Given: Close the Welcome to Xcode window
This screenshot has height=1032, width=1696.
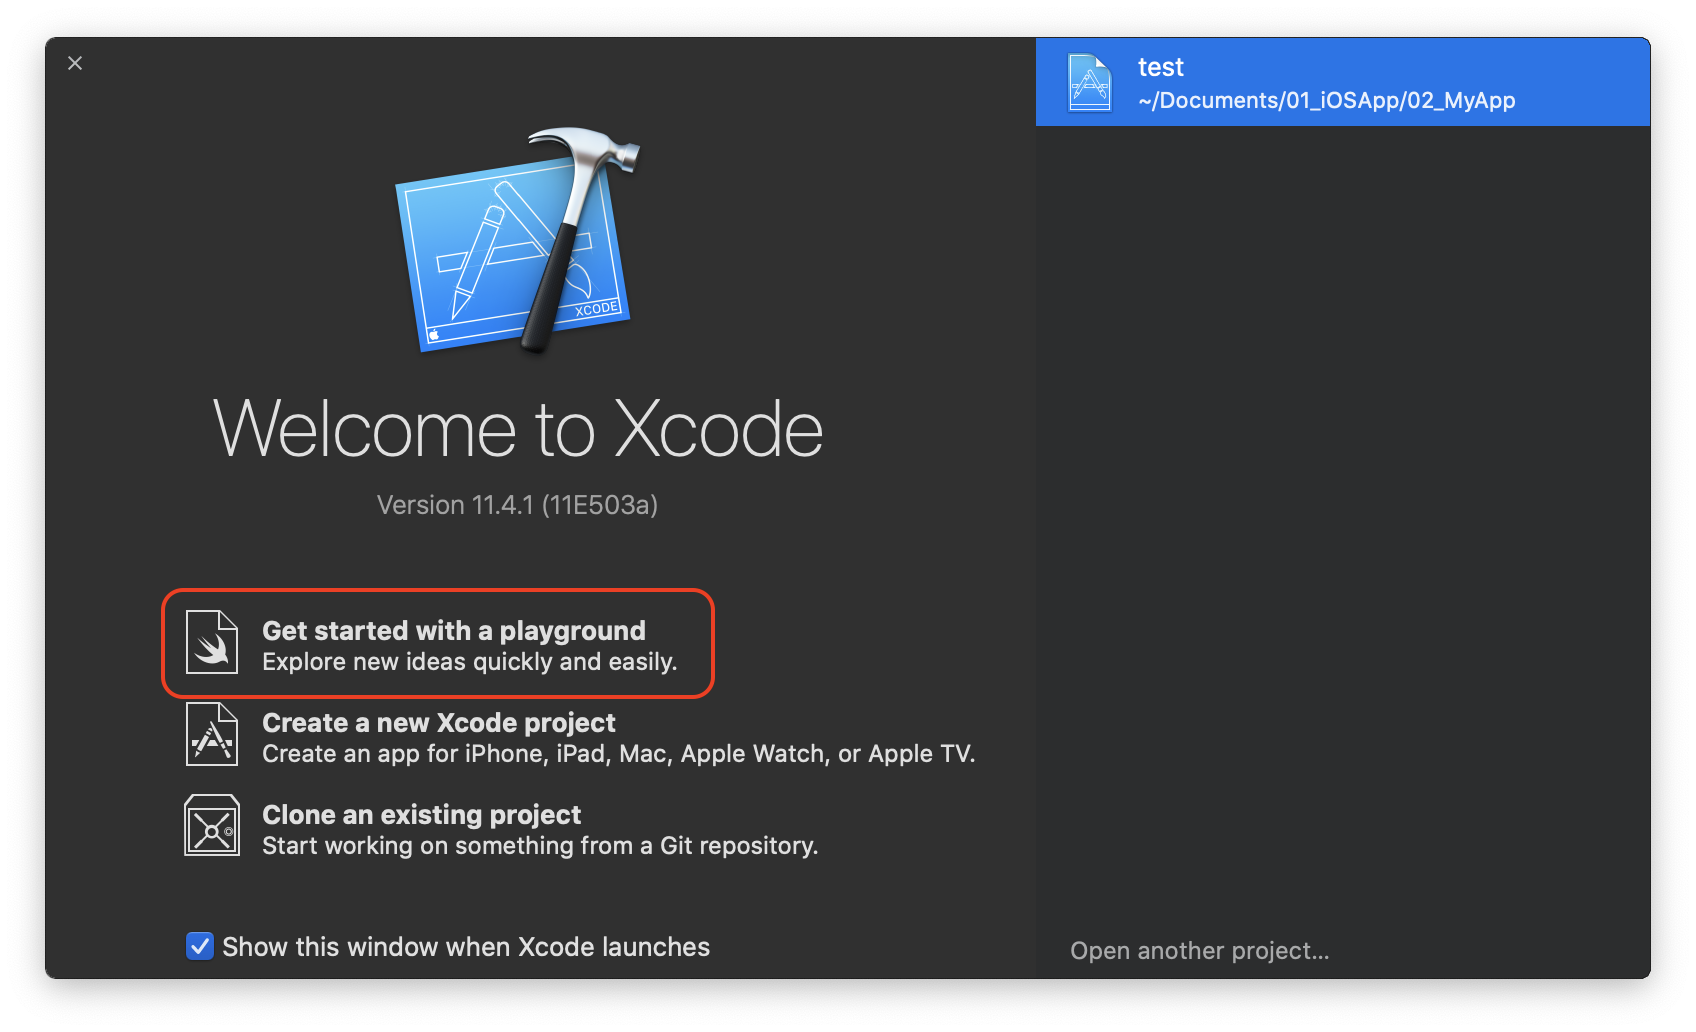Looking at the screenshot, I should pyautogui.click(x=75, y=63).
